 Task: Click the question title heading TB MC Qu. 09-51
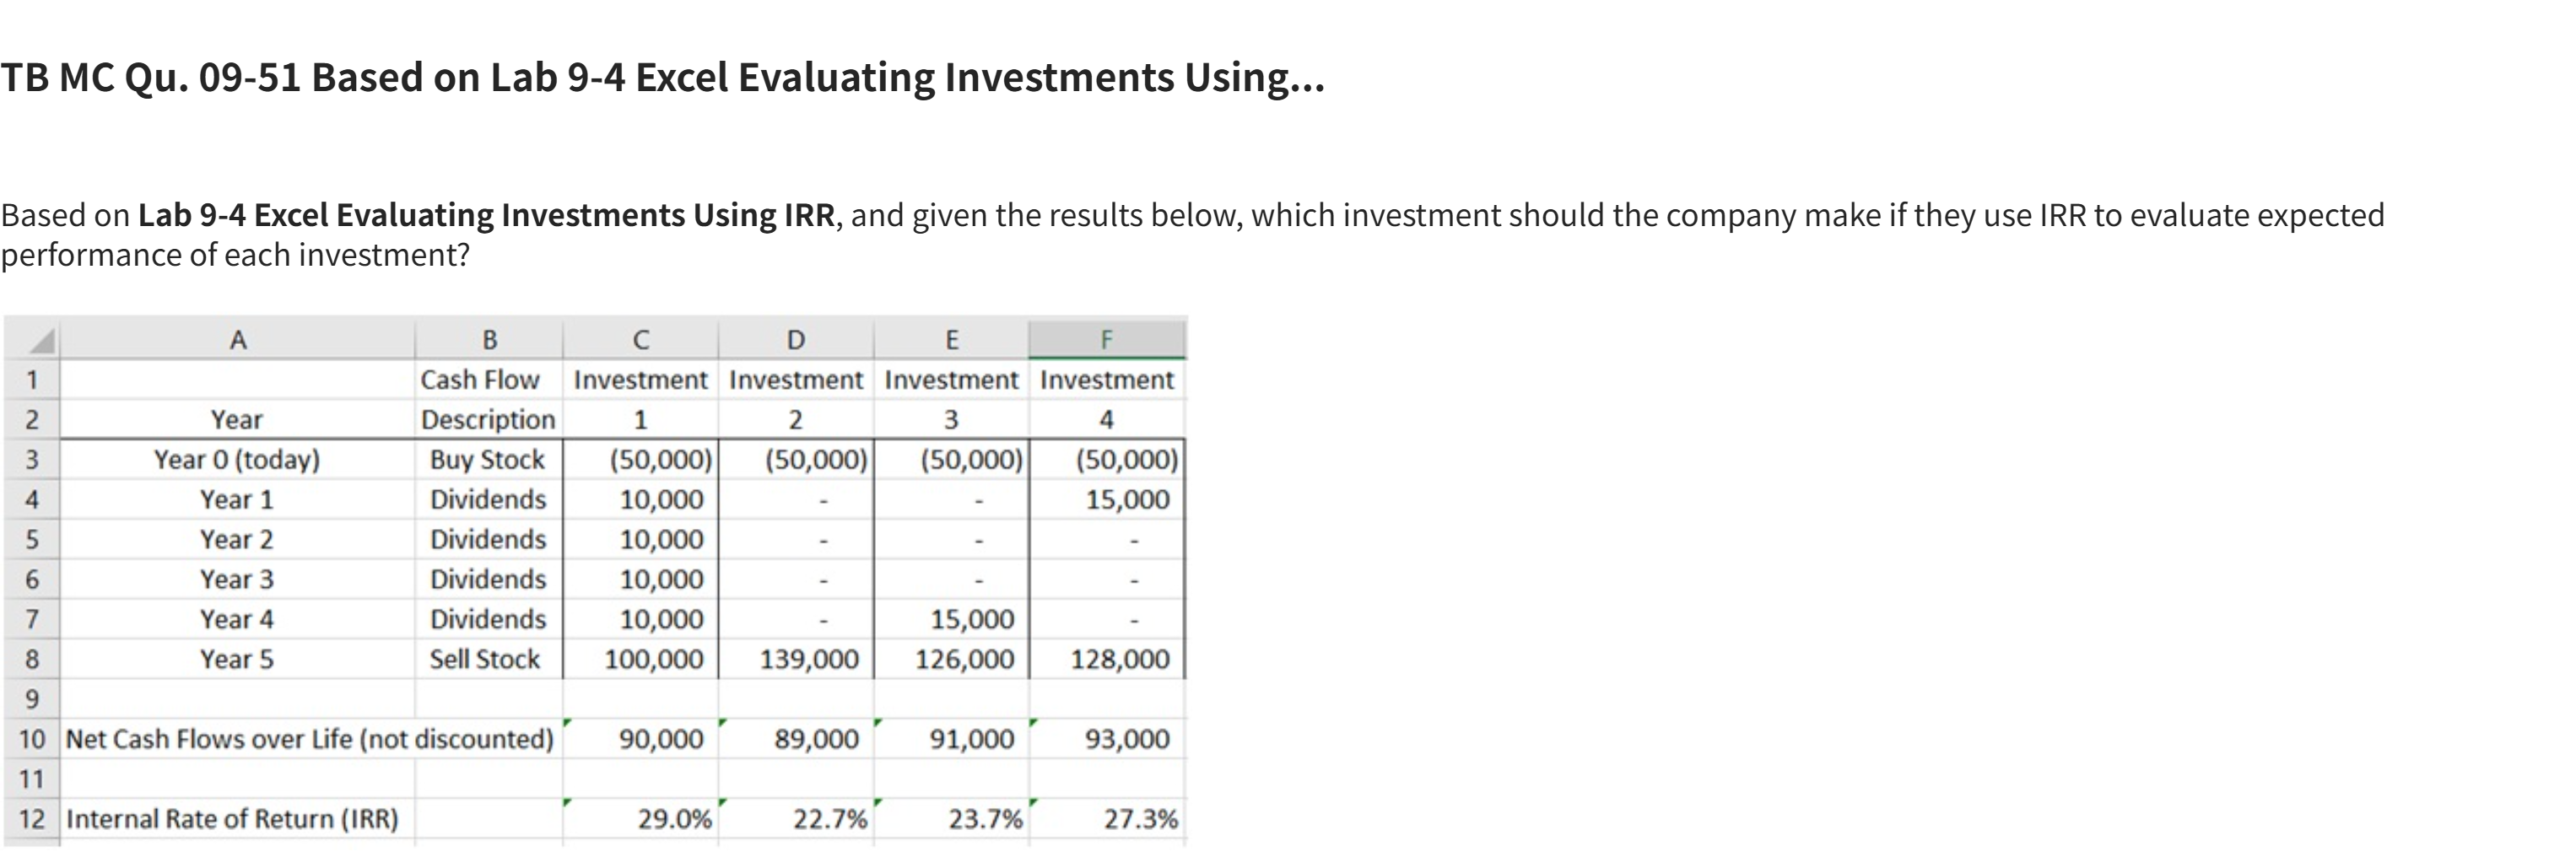[x=662, y=78]
